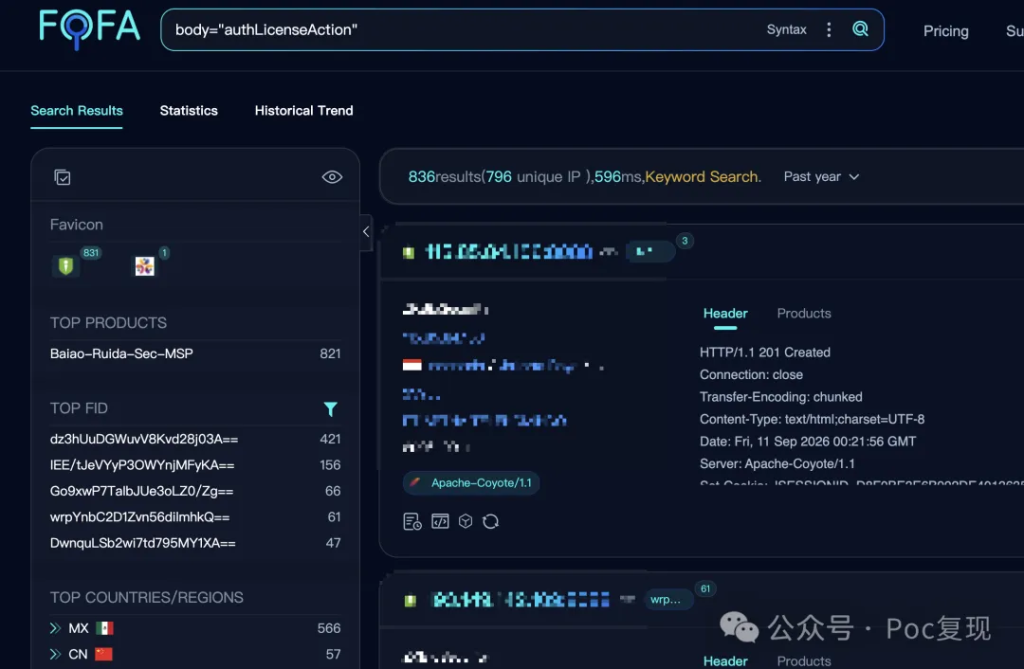Image resolution: width=1024 pixels, height=669 pixels.
Task: Switch to the Search Results tab
Action: [x=76, y=110]
